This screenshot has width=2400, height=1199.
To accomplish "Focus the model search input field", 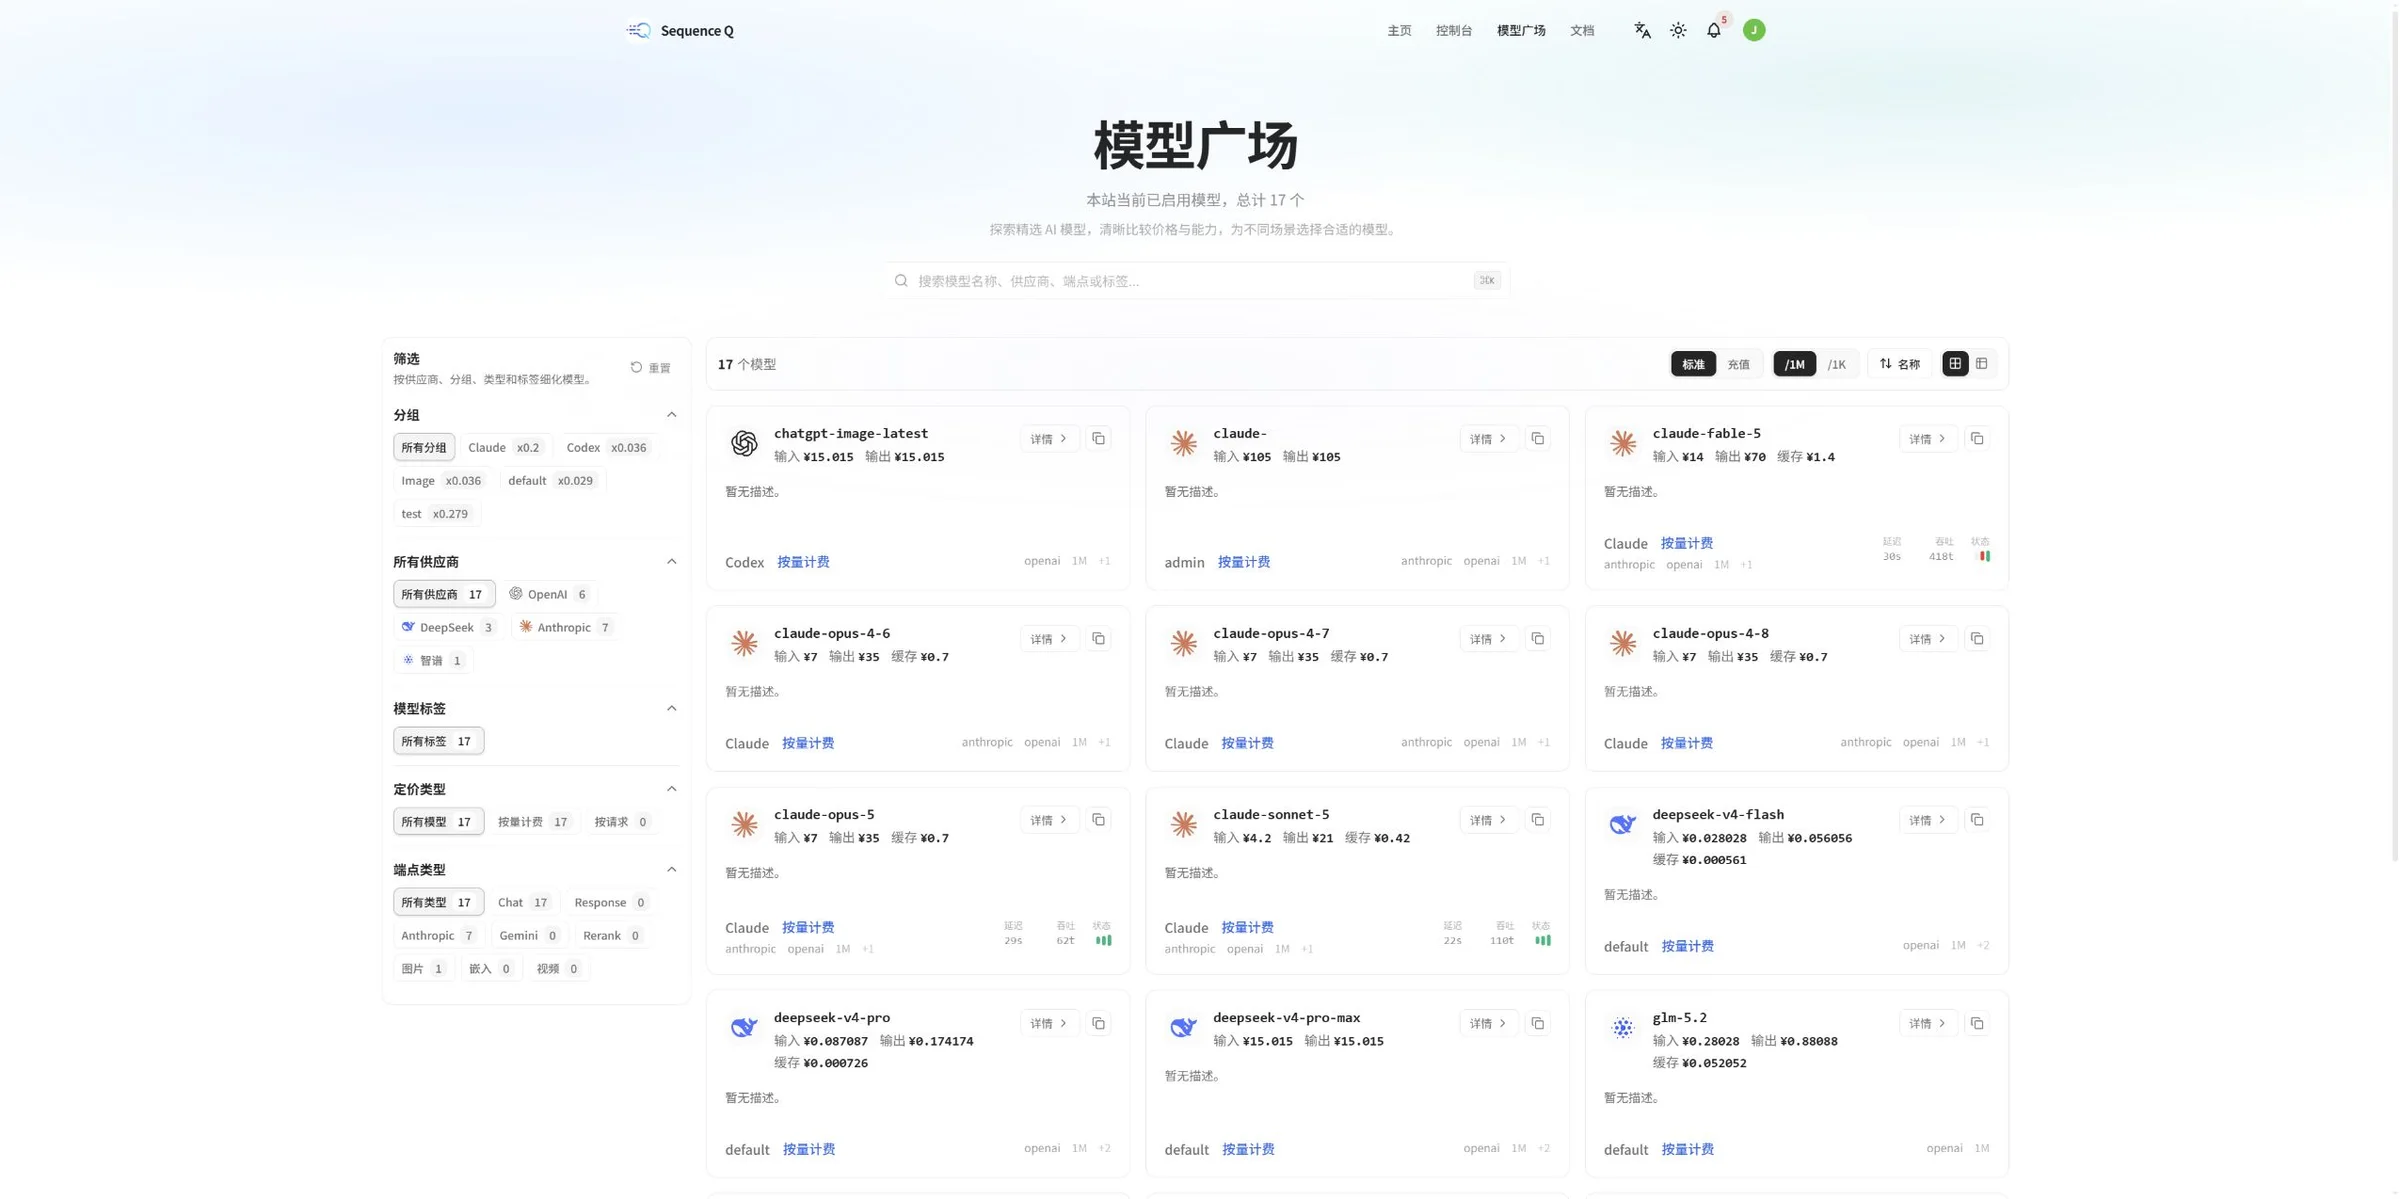I will click(x=1197, y=281).
